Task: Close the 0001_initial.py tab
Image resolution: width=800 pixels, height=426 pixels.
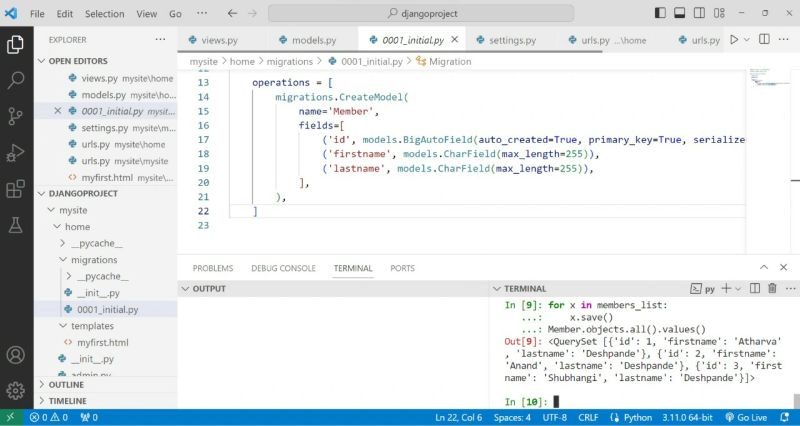Action: point(455,40)
